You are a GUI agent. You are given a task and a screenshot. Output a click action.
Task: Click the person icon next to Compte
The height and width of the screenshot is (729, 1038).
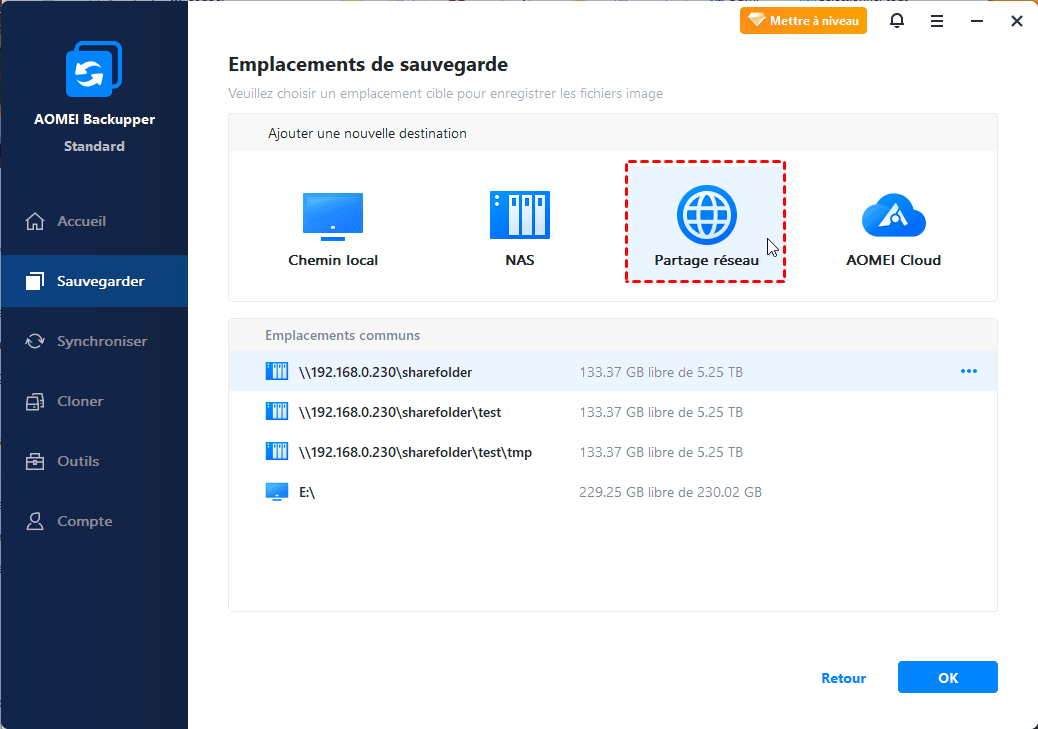coord(35,521)
